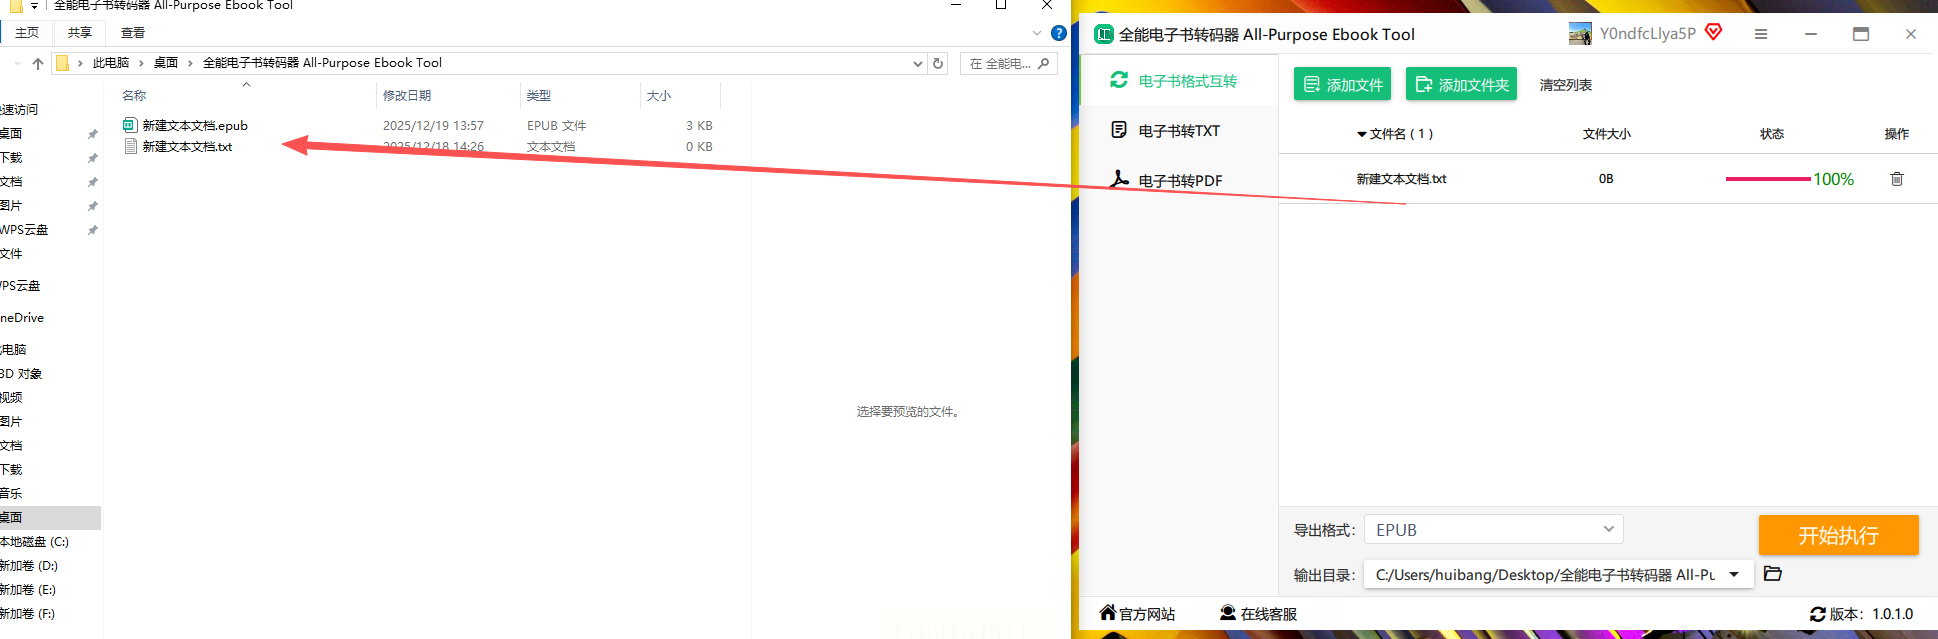The width and height of the screenshot is (1938, 639).
Task: Click the 状态 column header
Action: [1772, 134]
